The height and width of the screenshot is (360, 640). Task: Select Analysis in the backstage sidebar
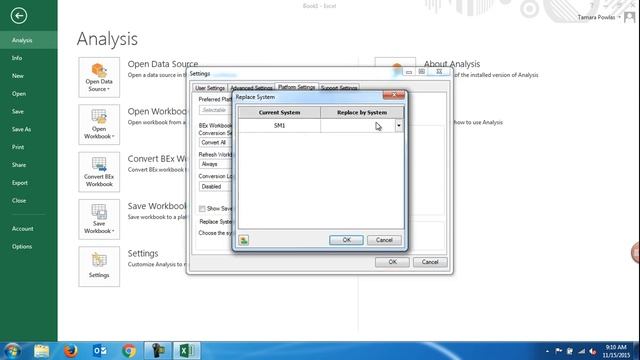pyautogui.click(x=29, y=40)
